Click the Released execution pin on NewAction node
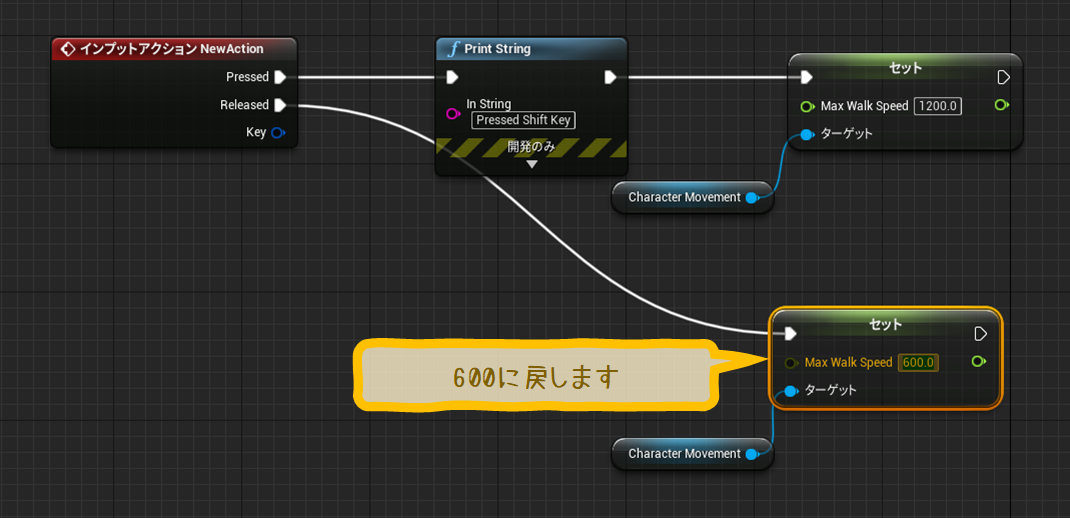1070x518 pixels. tap(280, 105)
